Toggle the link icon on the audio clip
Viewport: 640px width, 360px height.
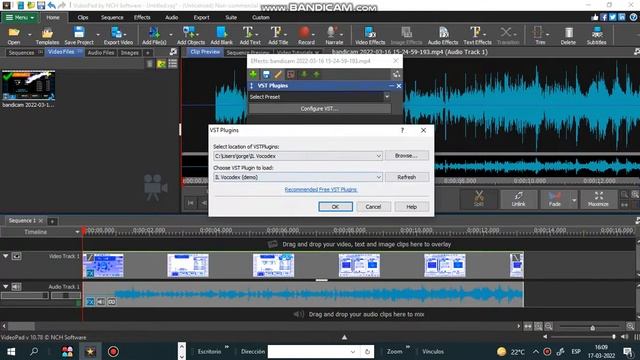tap(111, 302)
